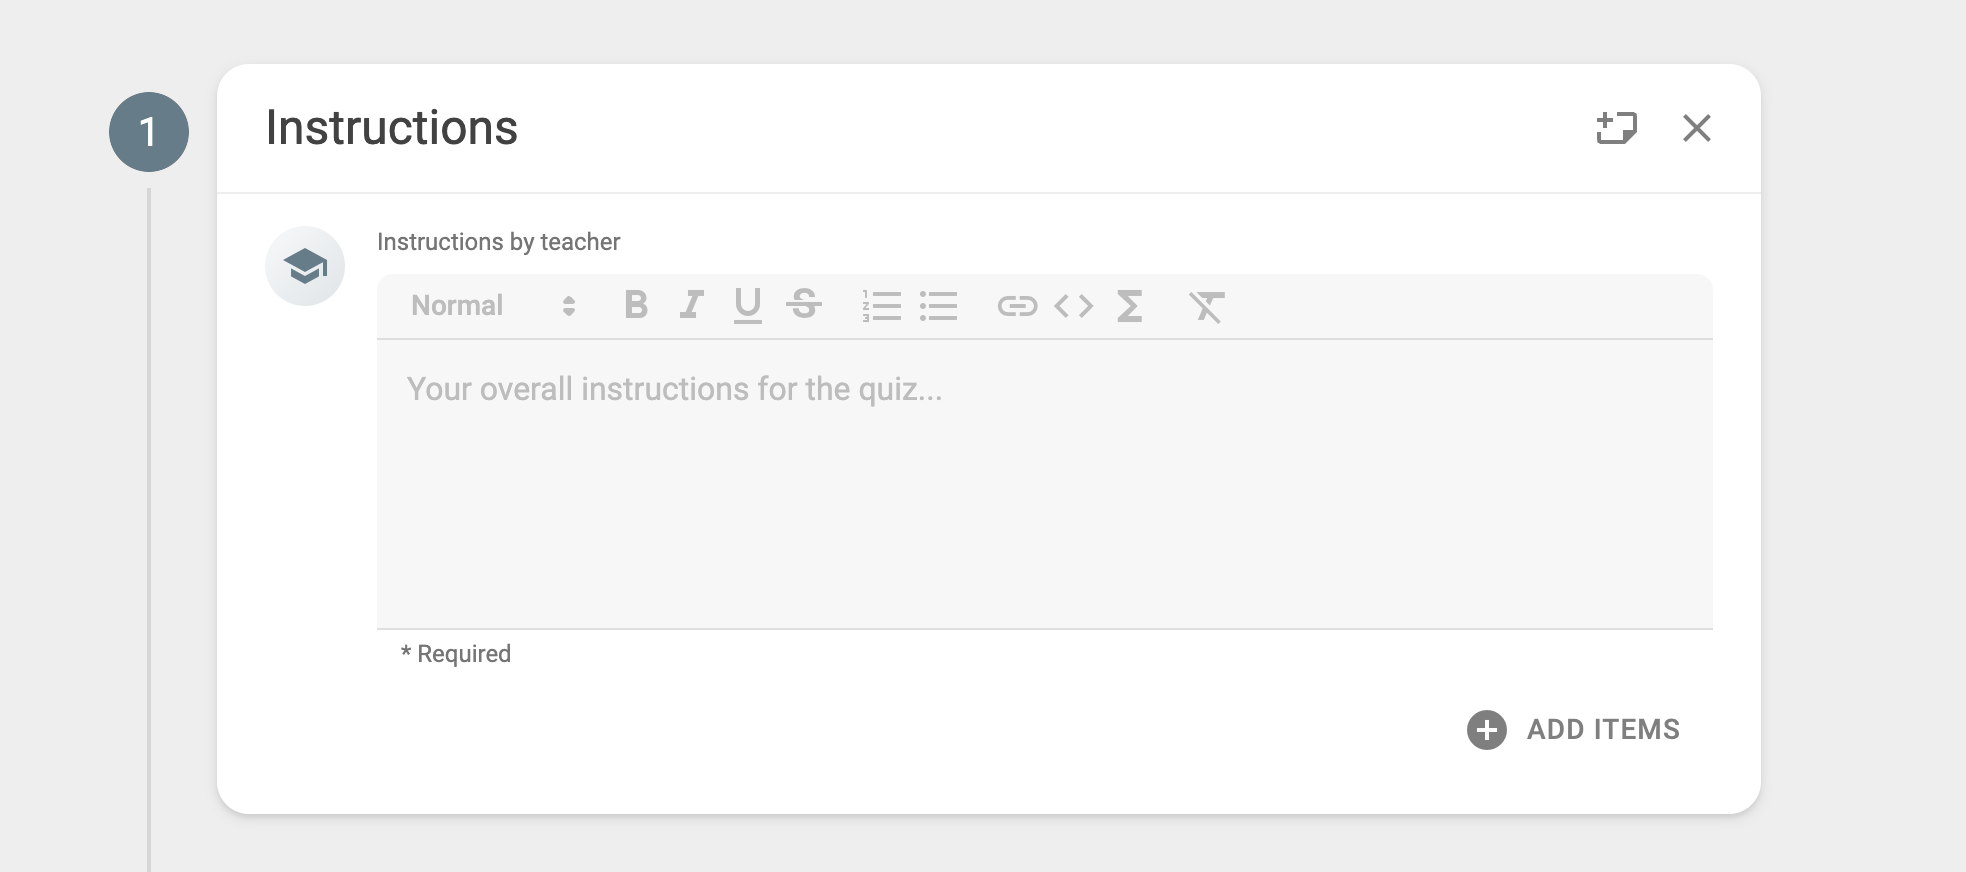Apply italic formatting to text
Viewport: 1966px width, 872px height.
691,305
